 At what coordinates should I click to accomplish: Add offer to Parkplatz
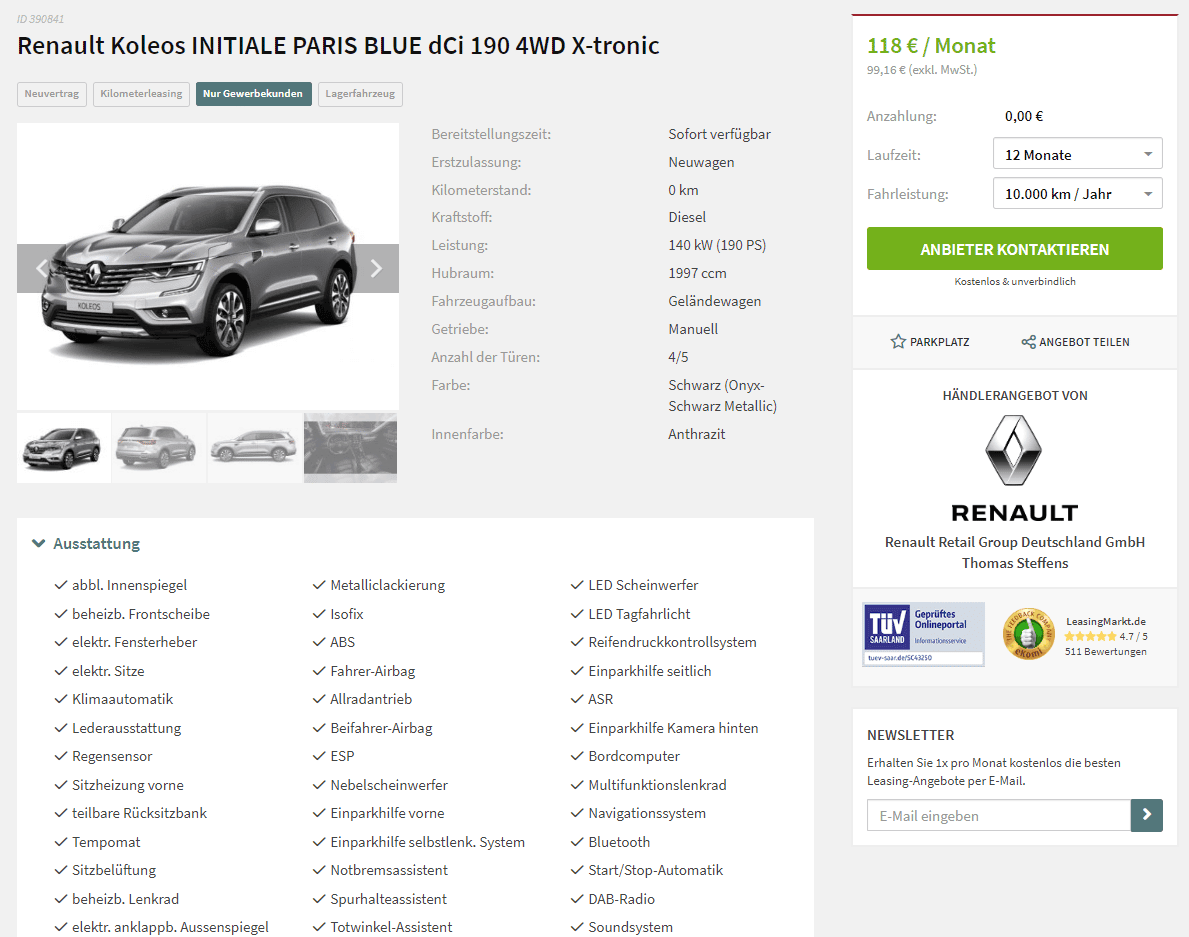(x=930, y=342)
